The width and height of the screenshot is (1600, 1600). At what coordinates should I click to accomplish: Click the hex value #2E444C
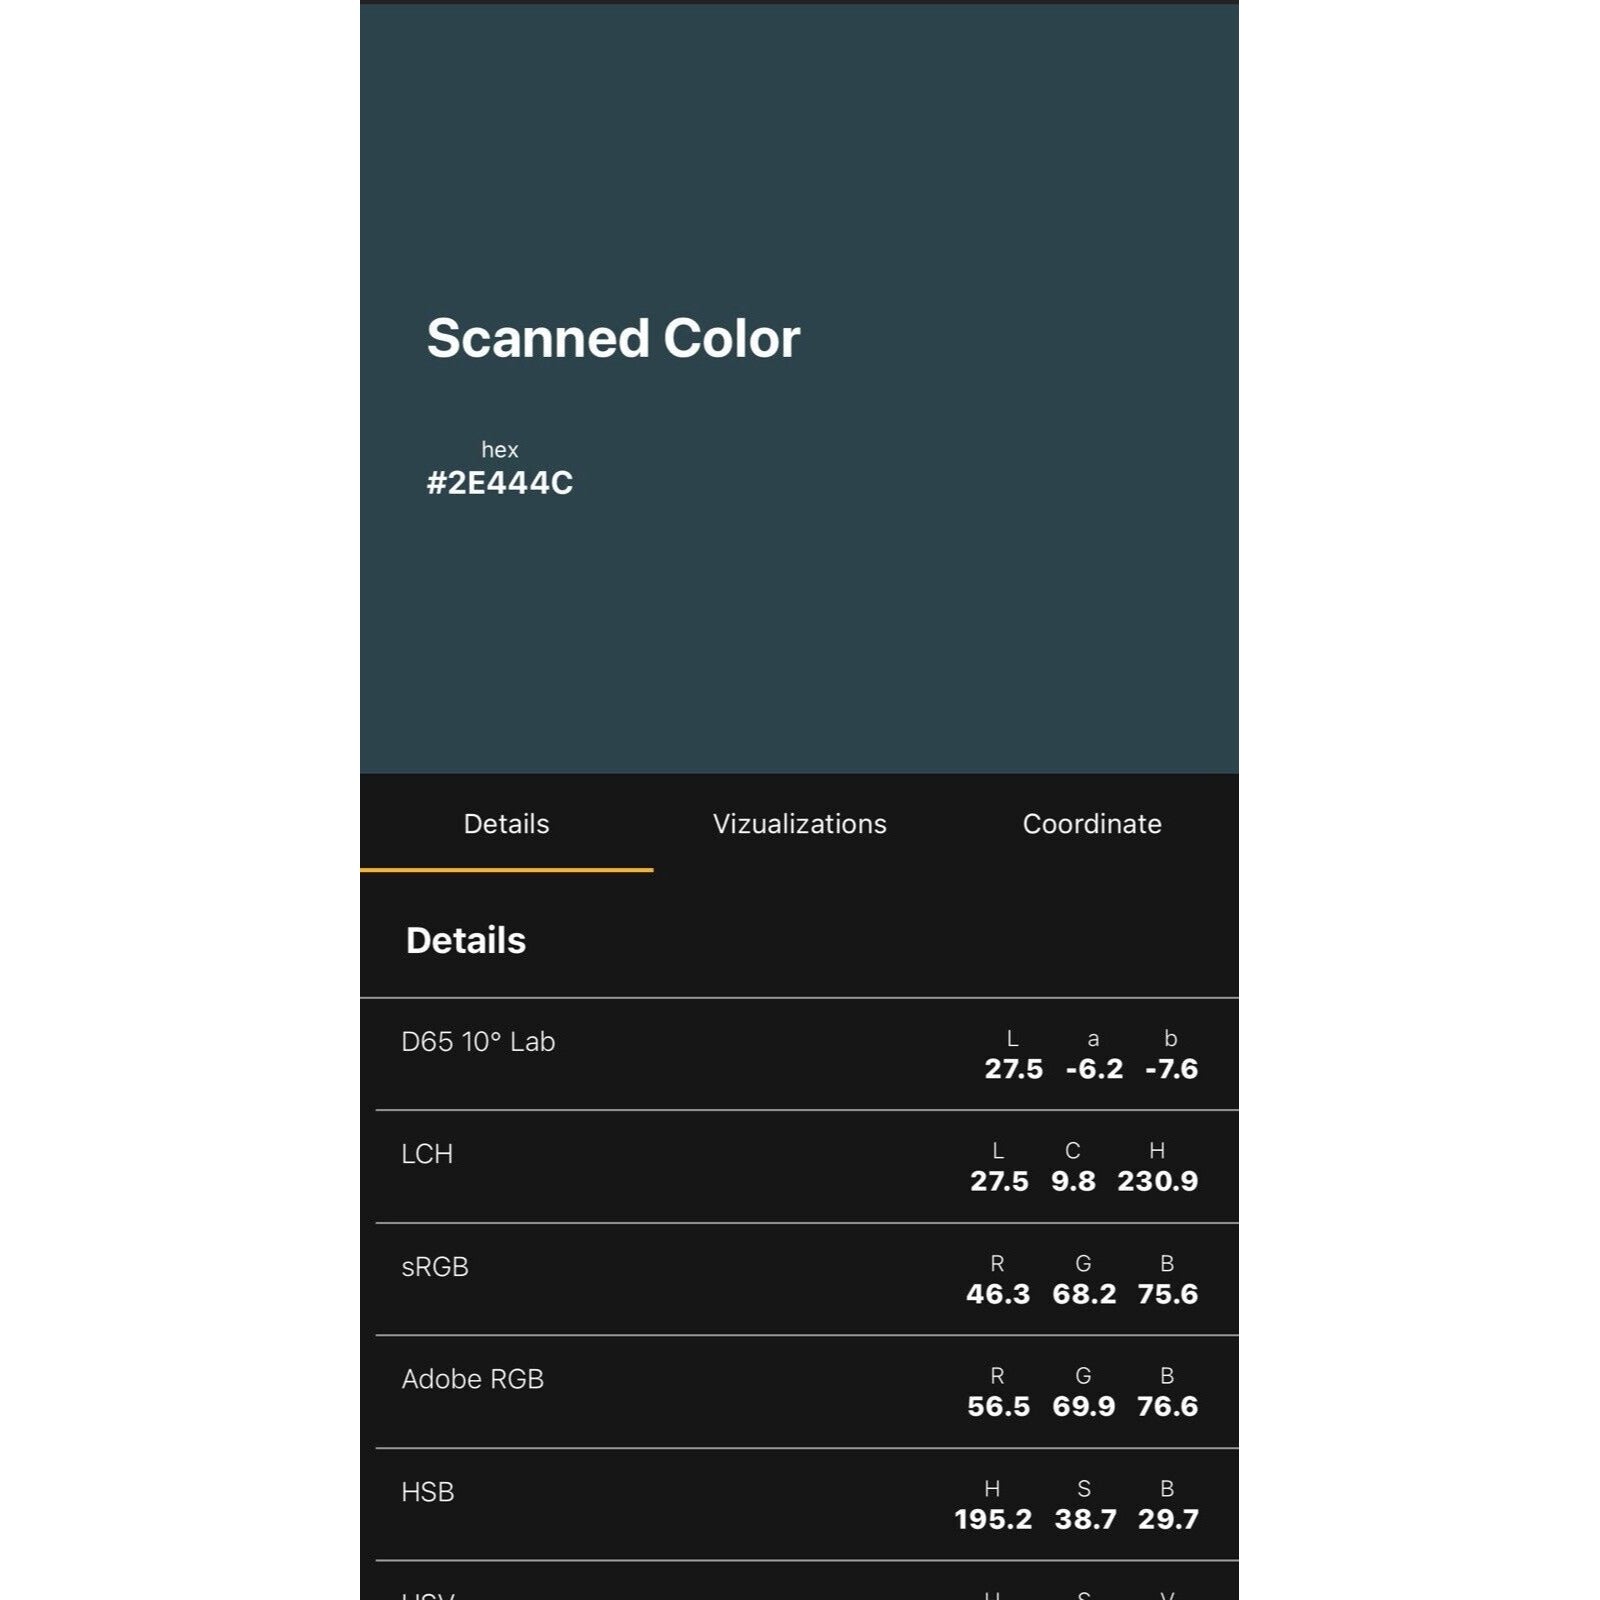(499, 483)
